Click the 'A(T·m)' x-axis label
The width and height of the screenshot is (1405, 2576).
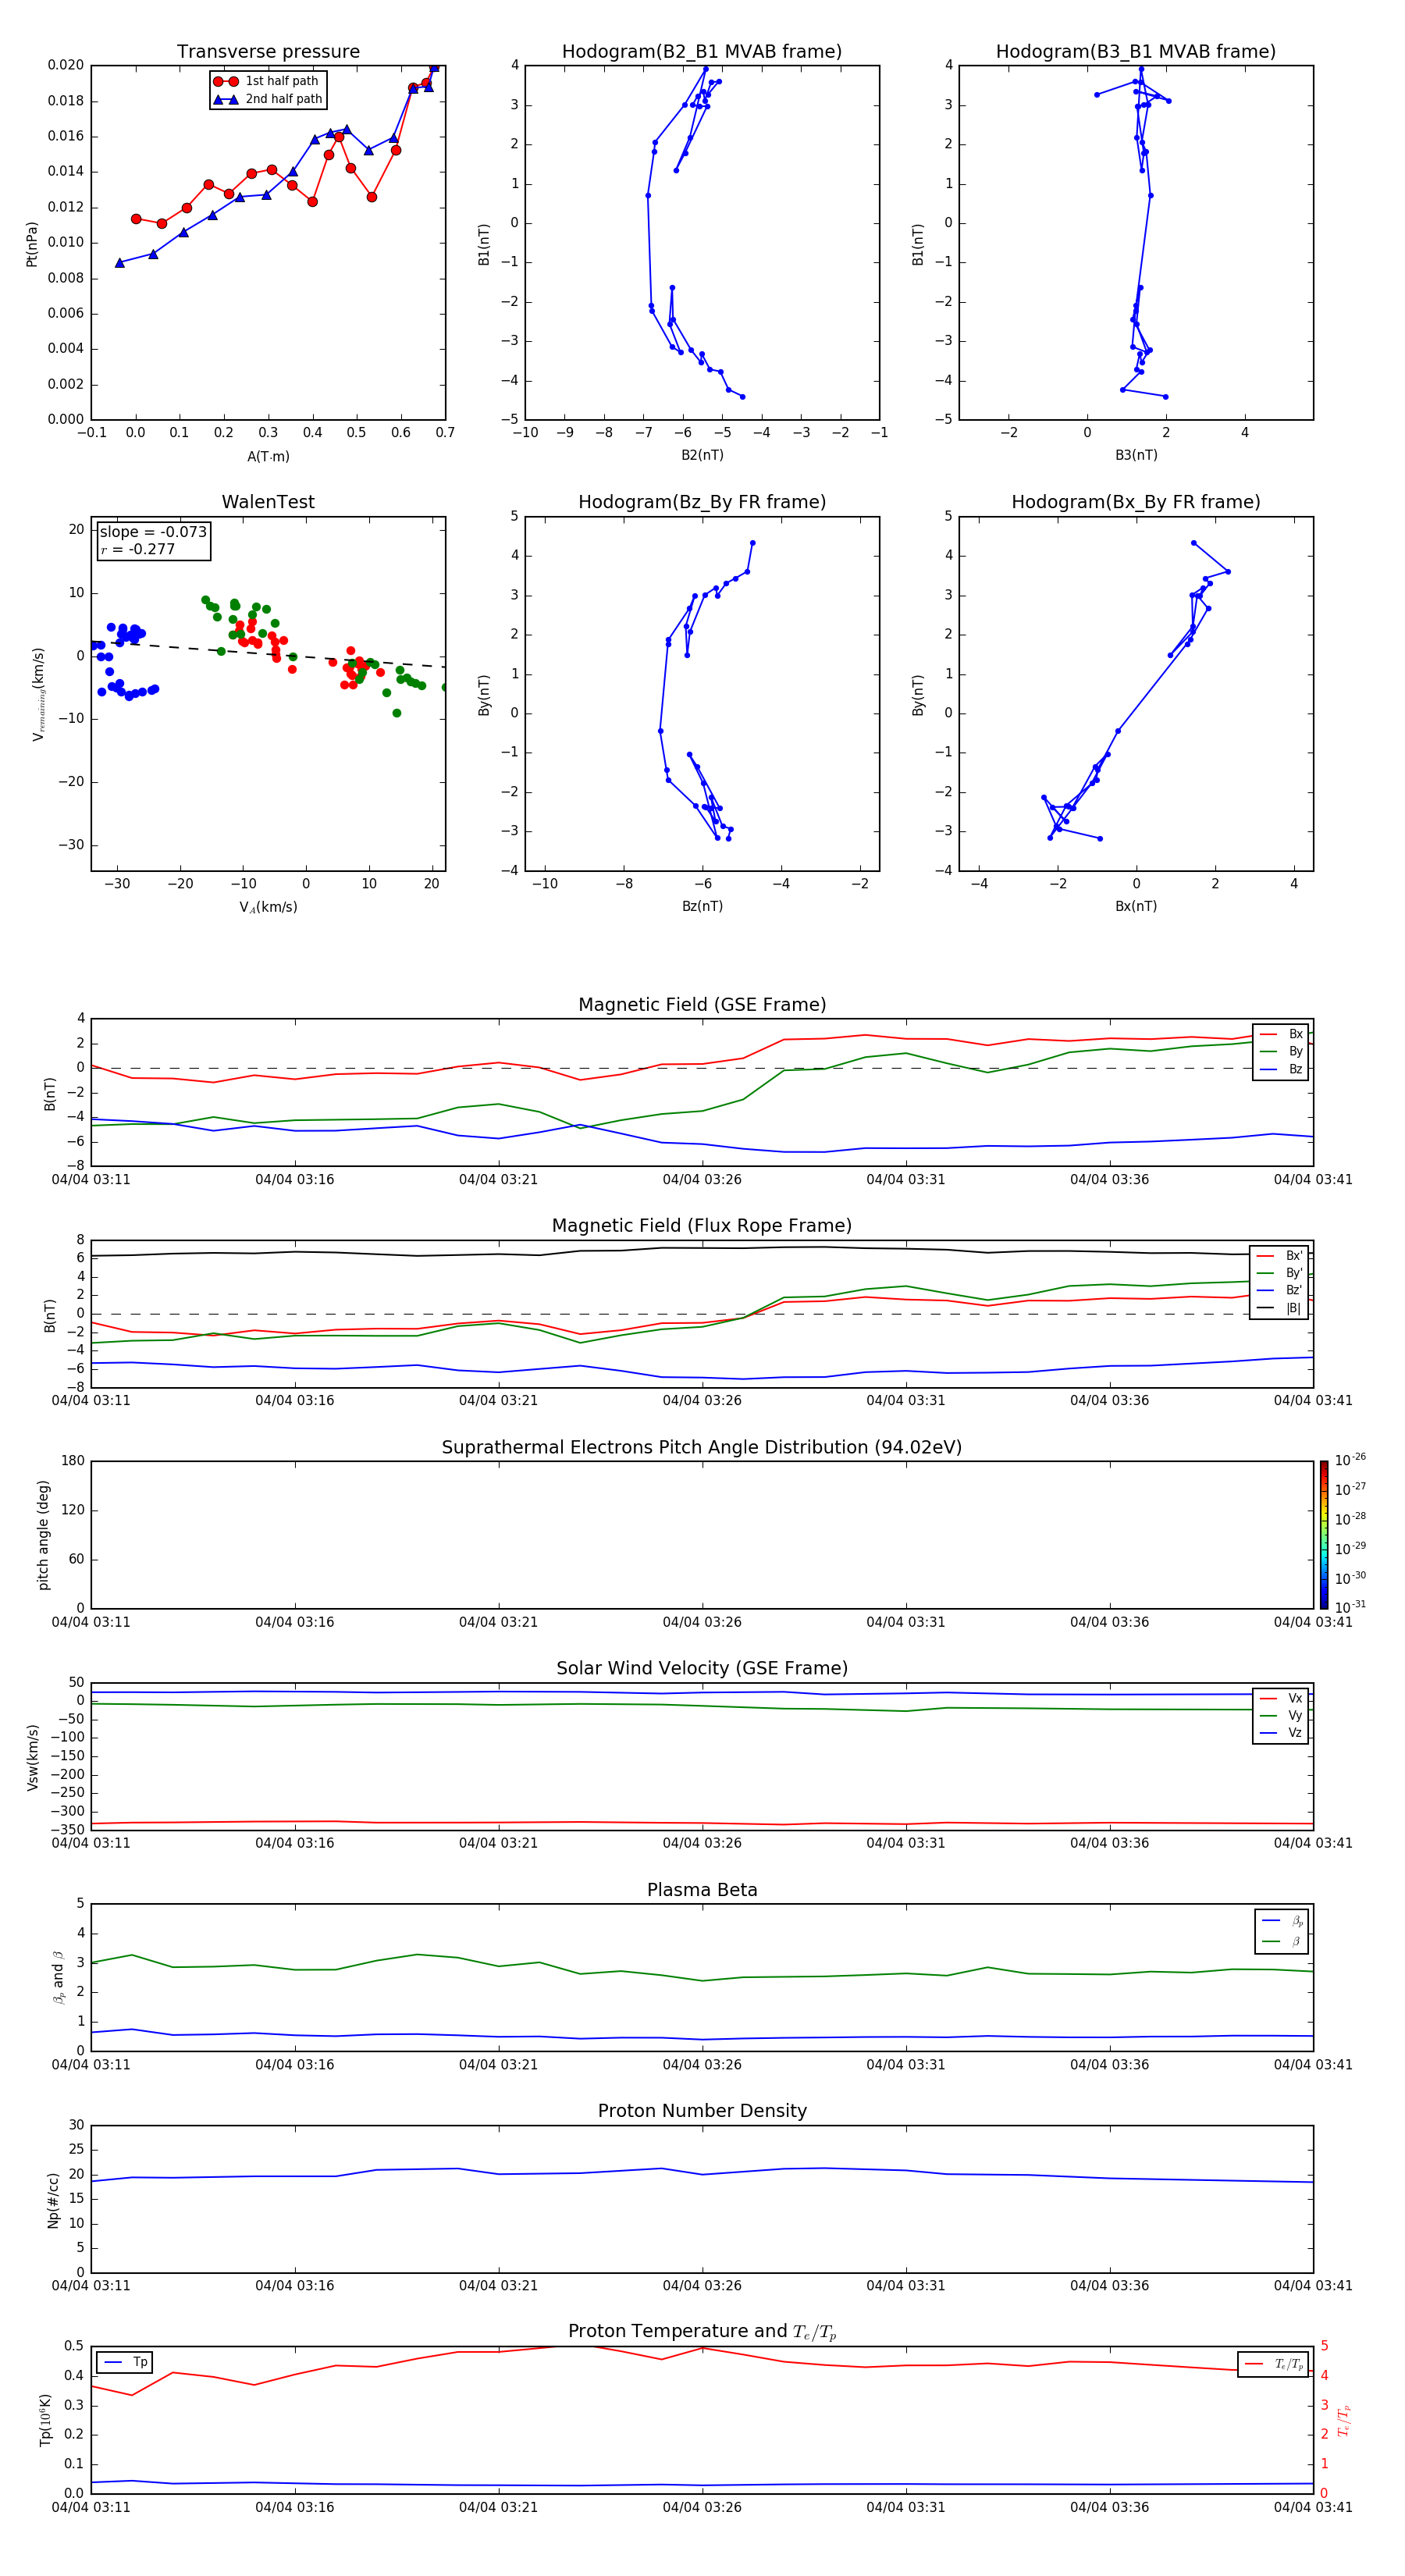(x=268, y=456)
